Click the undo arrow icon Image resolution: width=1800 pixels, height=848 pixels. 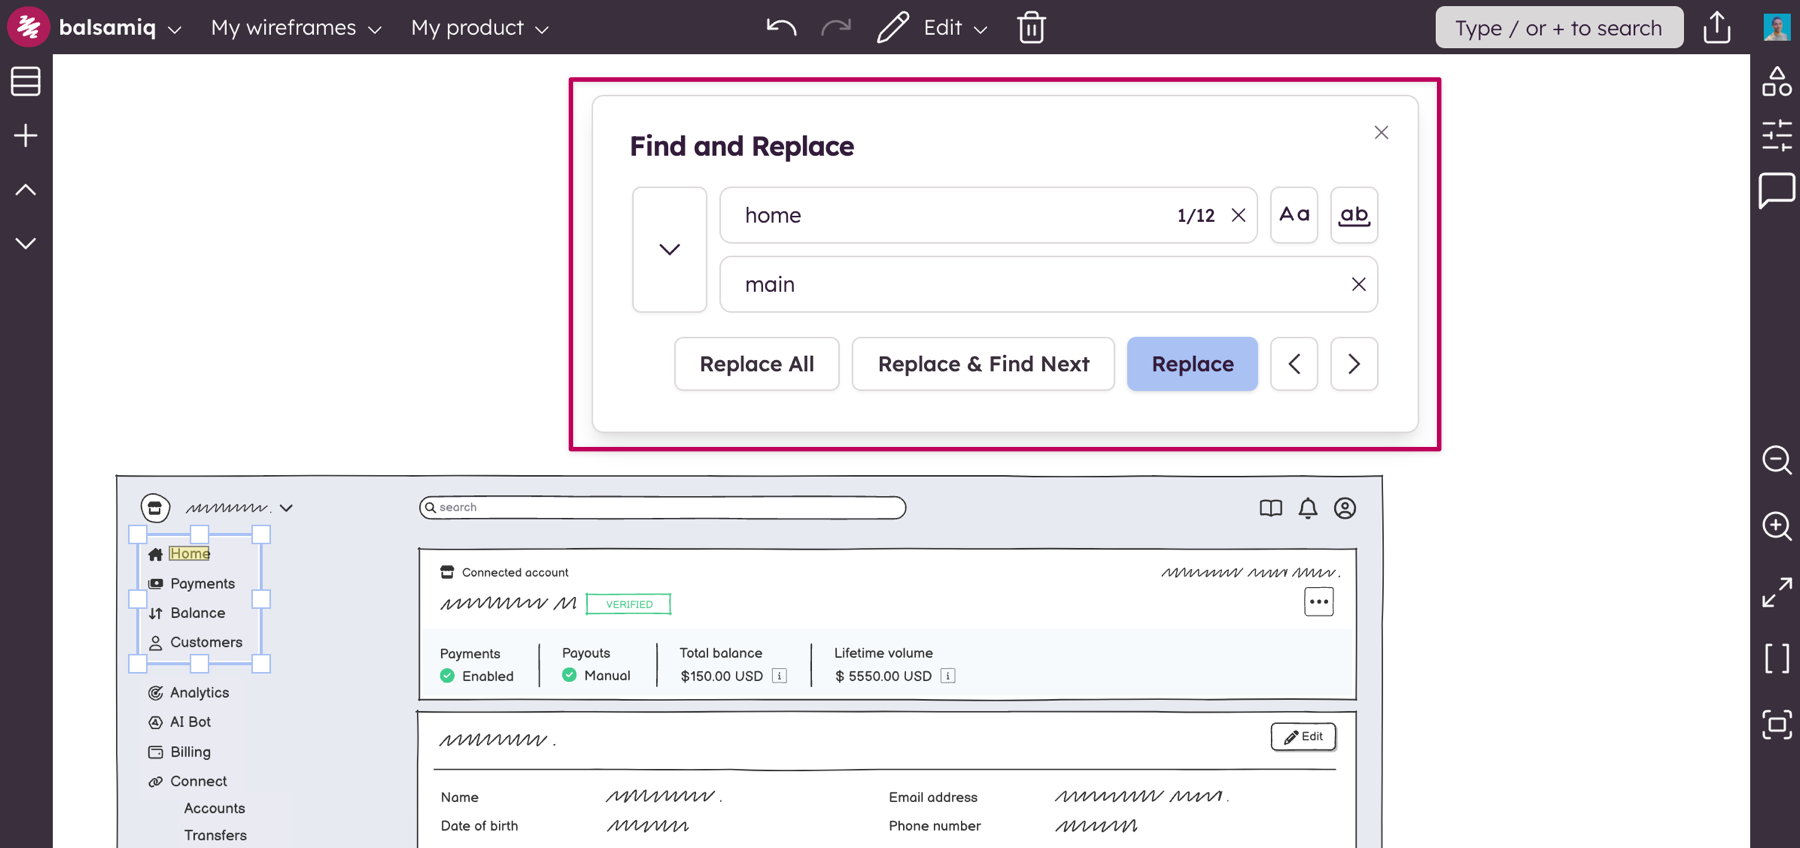(x=781, y=27)
